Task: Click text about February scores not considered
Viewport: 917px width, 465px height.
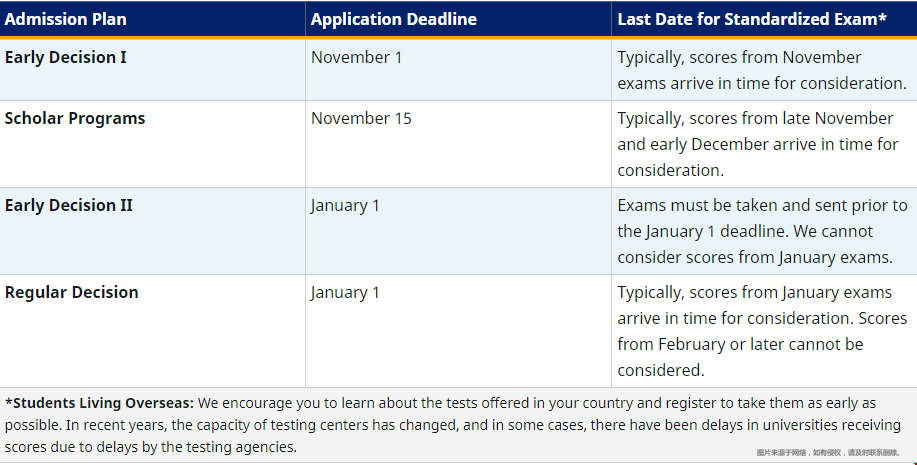Action: [762, 345]
